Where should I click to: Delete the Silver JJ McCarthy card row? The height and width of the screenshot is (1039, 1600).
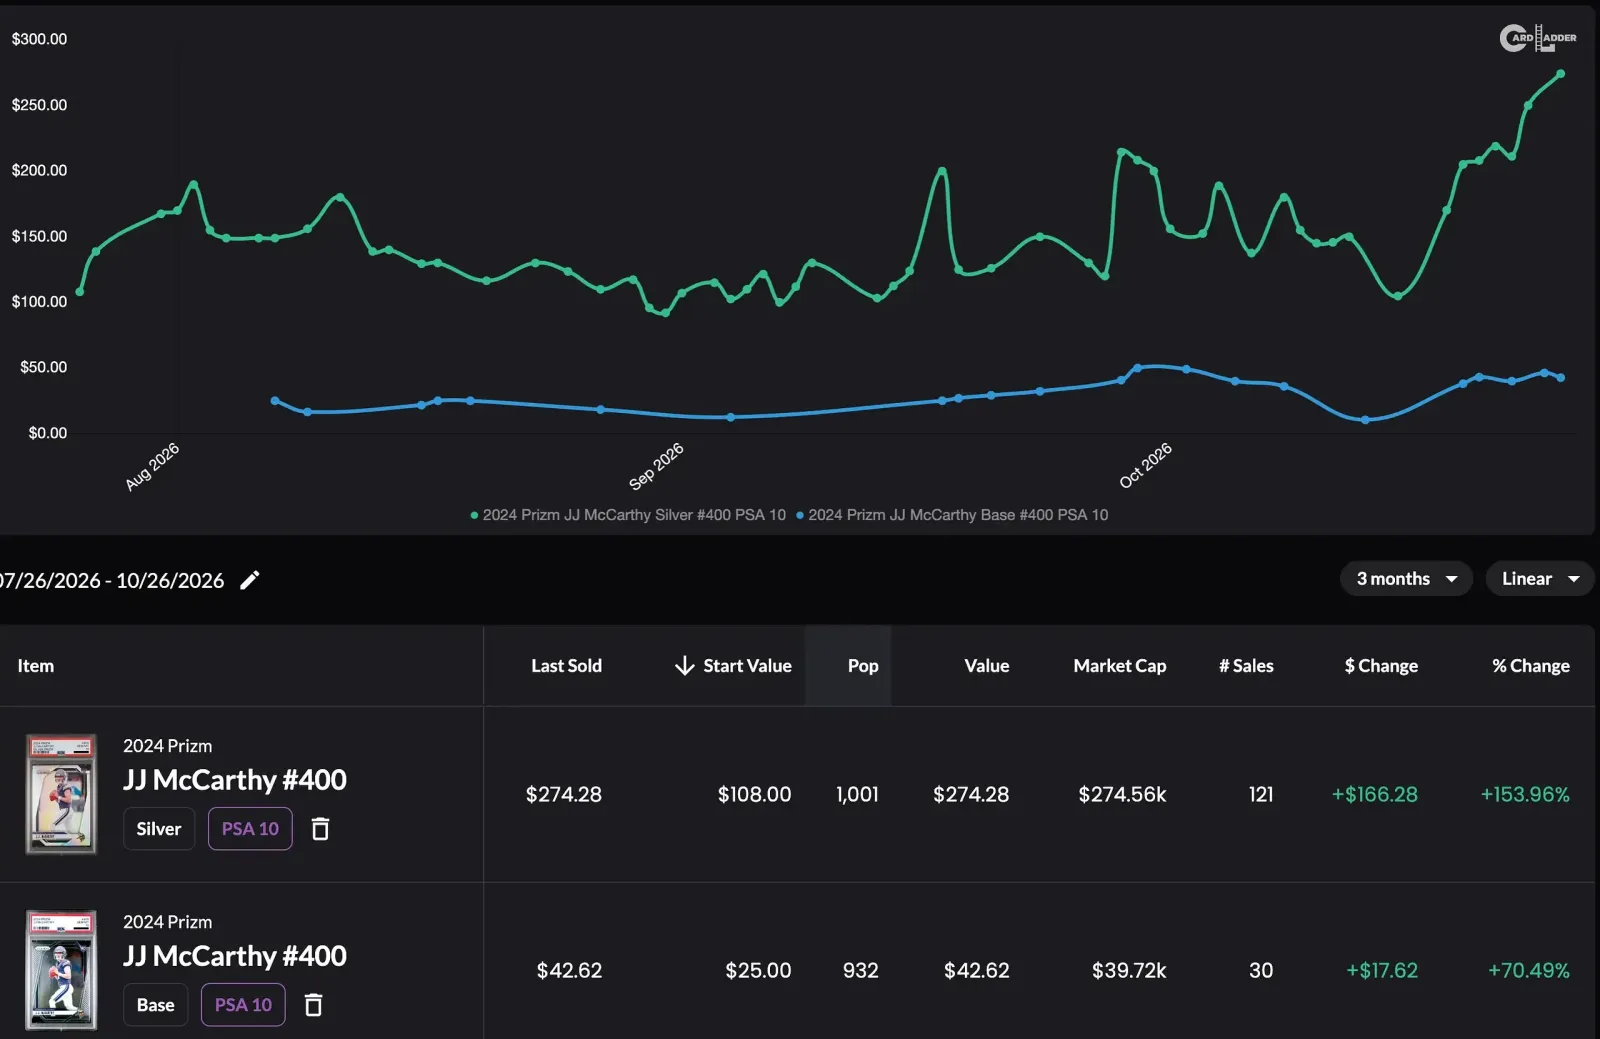coord(320,829)
